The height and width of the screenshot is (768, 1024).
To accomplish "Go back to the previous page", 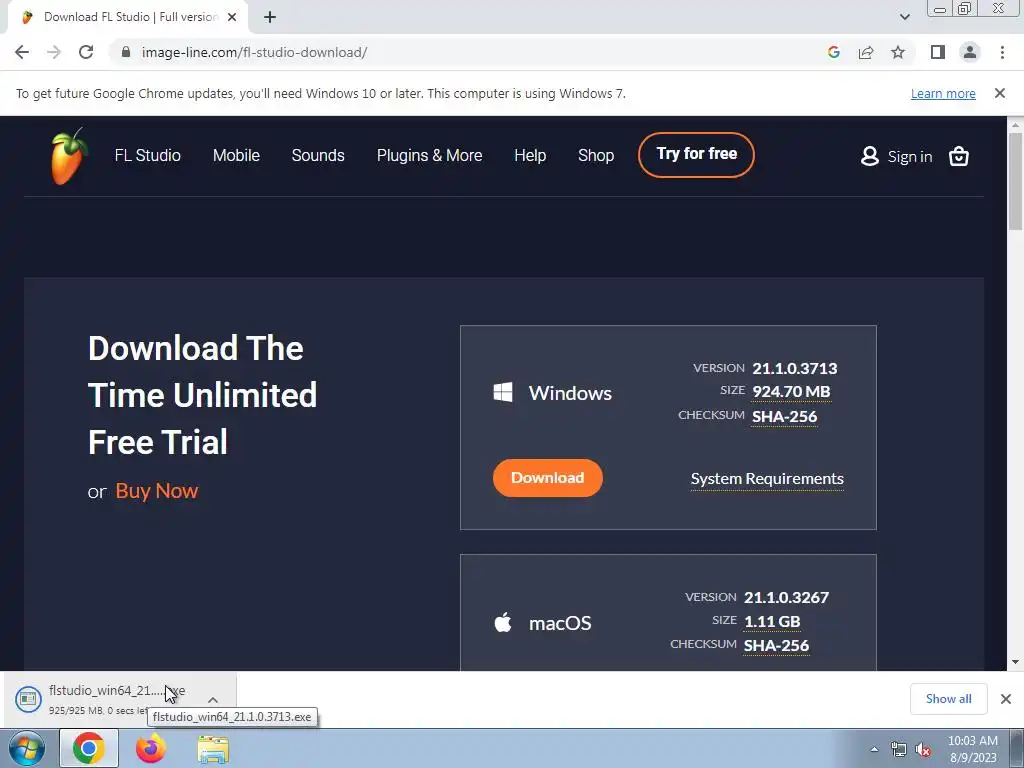I will click(22, 52).
